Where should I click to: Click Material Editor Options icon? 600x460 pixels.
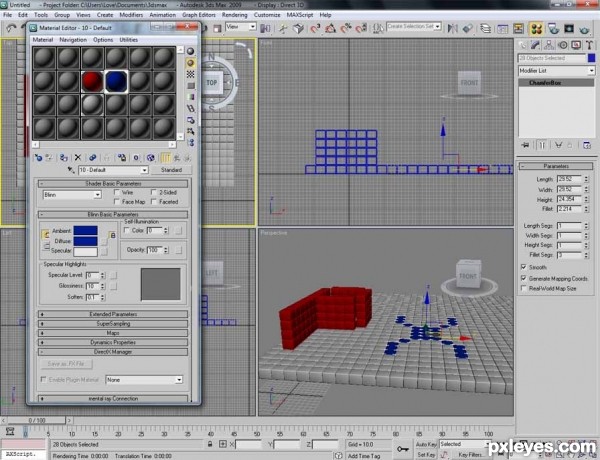click(x=191, y=120)
